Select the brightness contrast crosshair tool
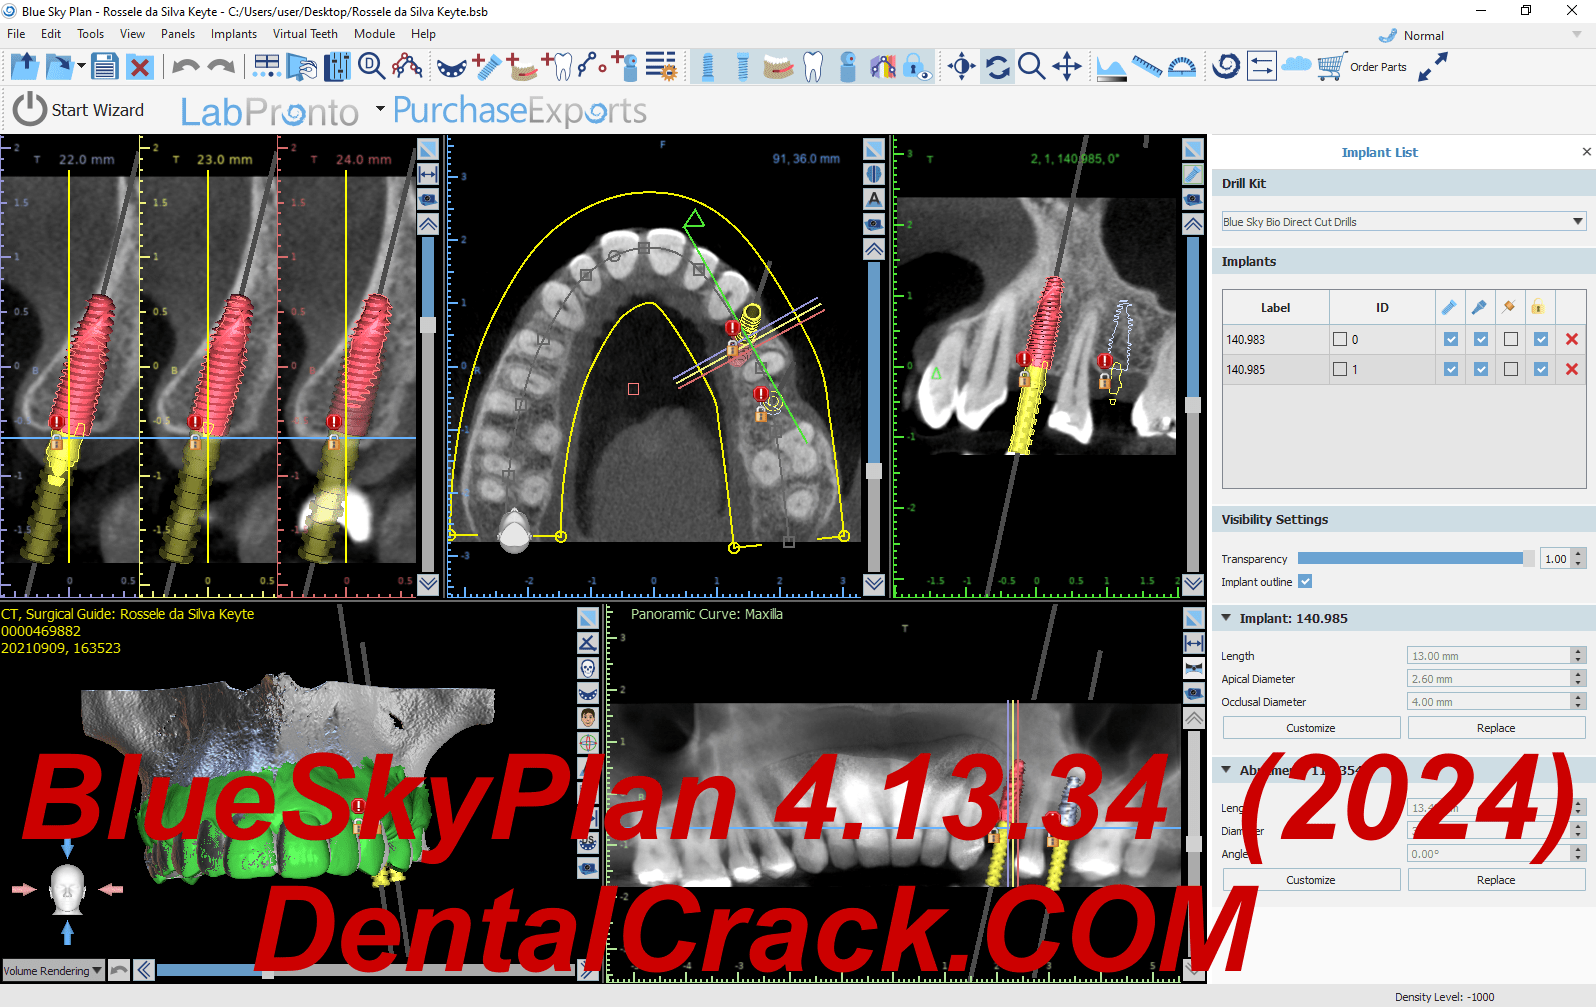 pos(962,67)
